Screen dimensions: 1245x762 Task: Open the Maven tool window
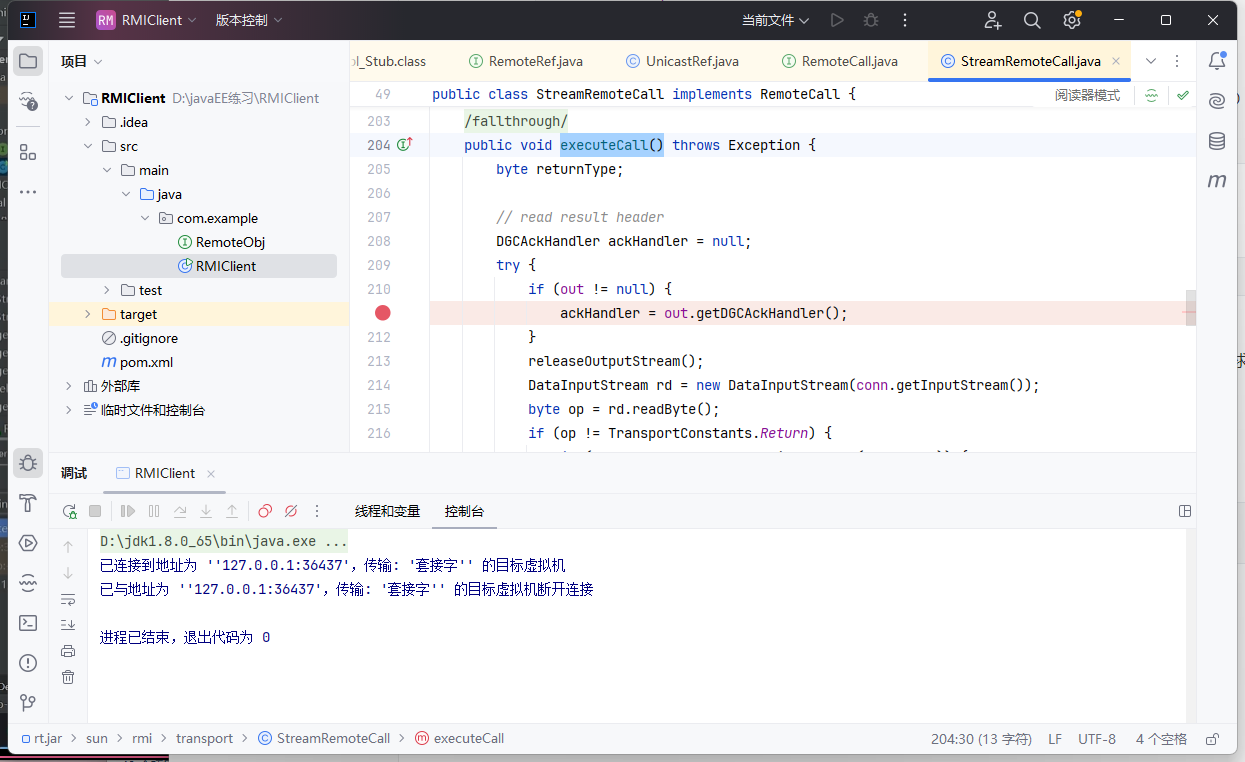(x=1217, y=181)
